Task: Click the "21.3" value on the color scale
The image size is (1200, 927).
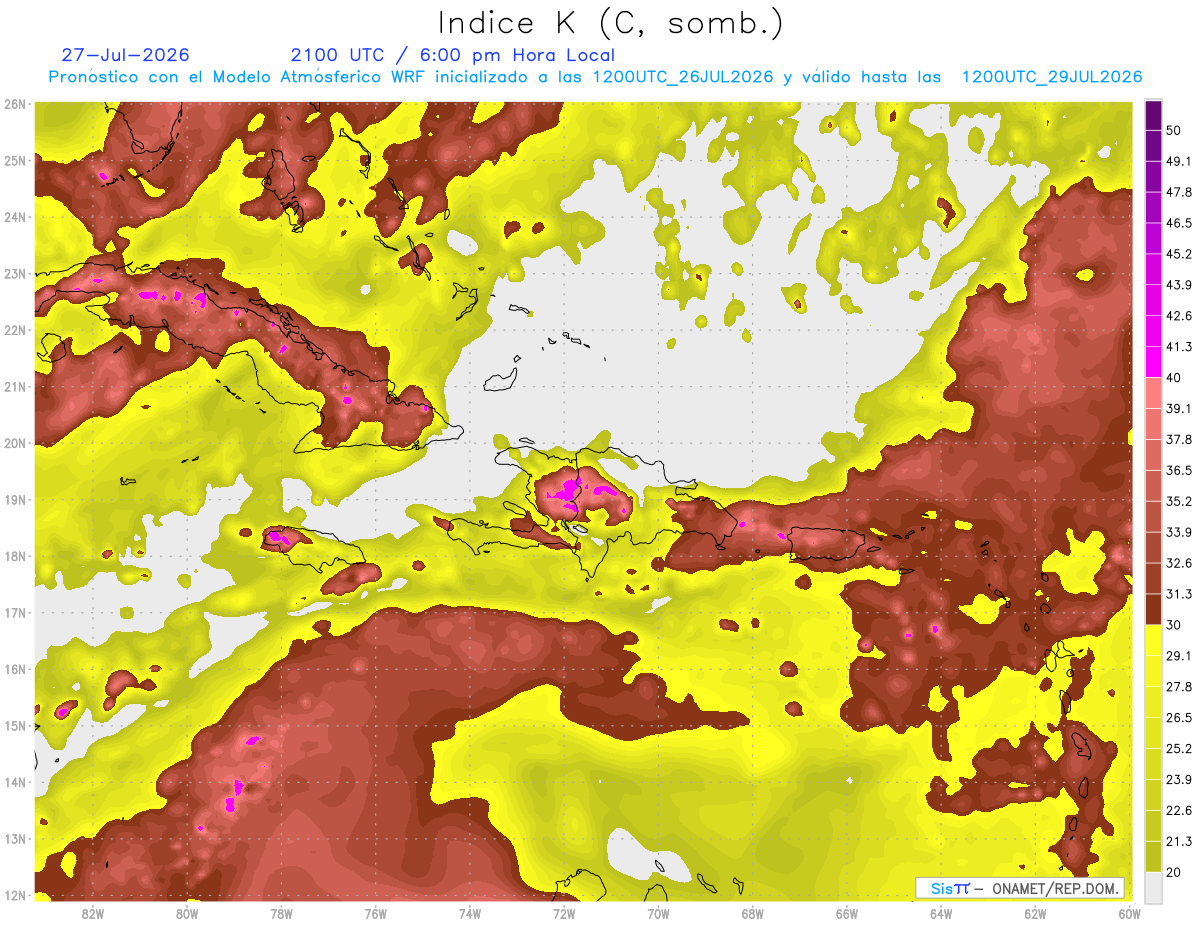Action: click(x=1179, y=842)
